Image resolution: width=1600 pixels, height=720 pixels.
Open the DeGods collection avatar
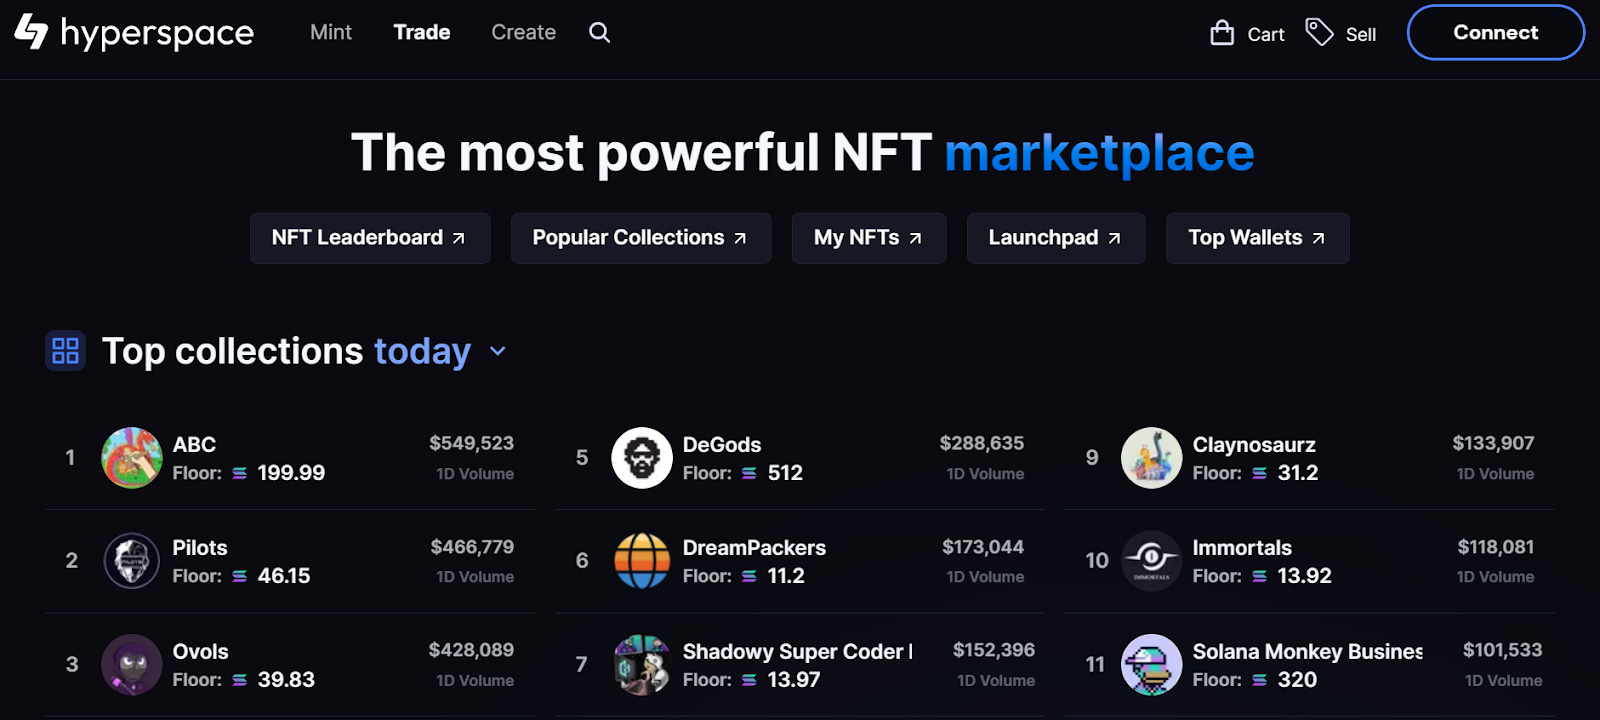[x=642, y=458]
